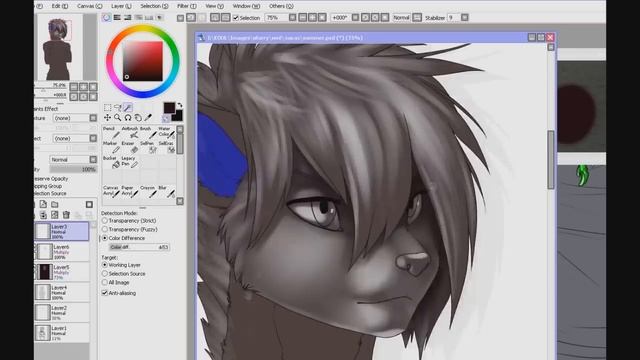
Task: Click the foreground color swatch
Action: coord(169,108)
